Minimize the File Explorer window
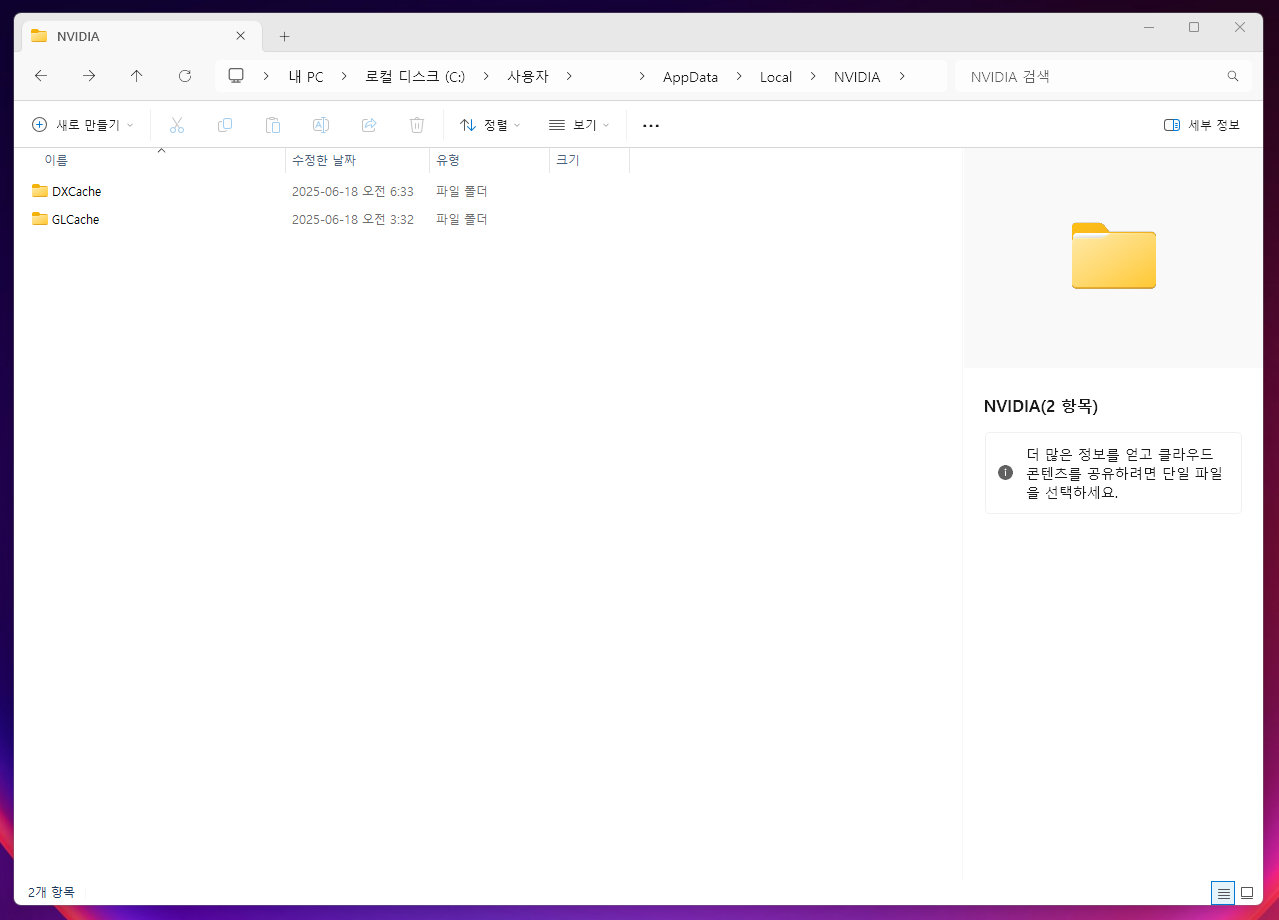This screenshot has width=1279, height=920. [1148, 27]
